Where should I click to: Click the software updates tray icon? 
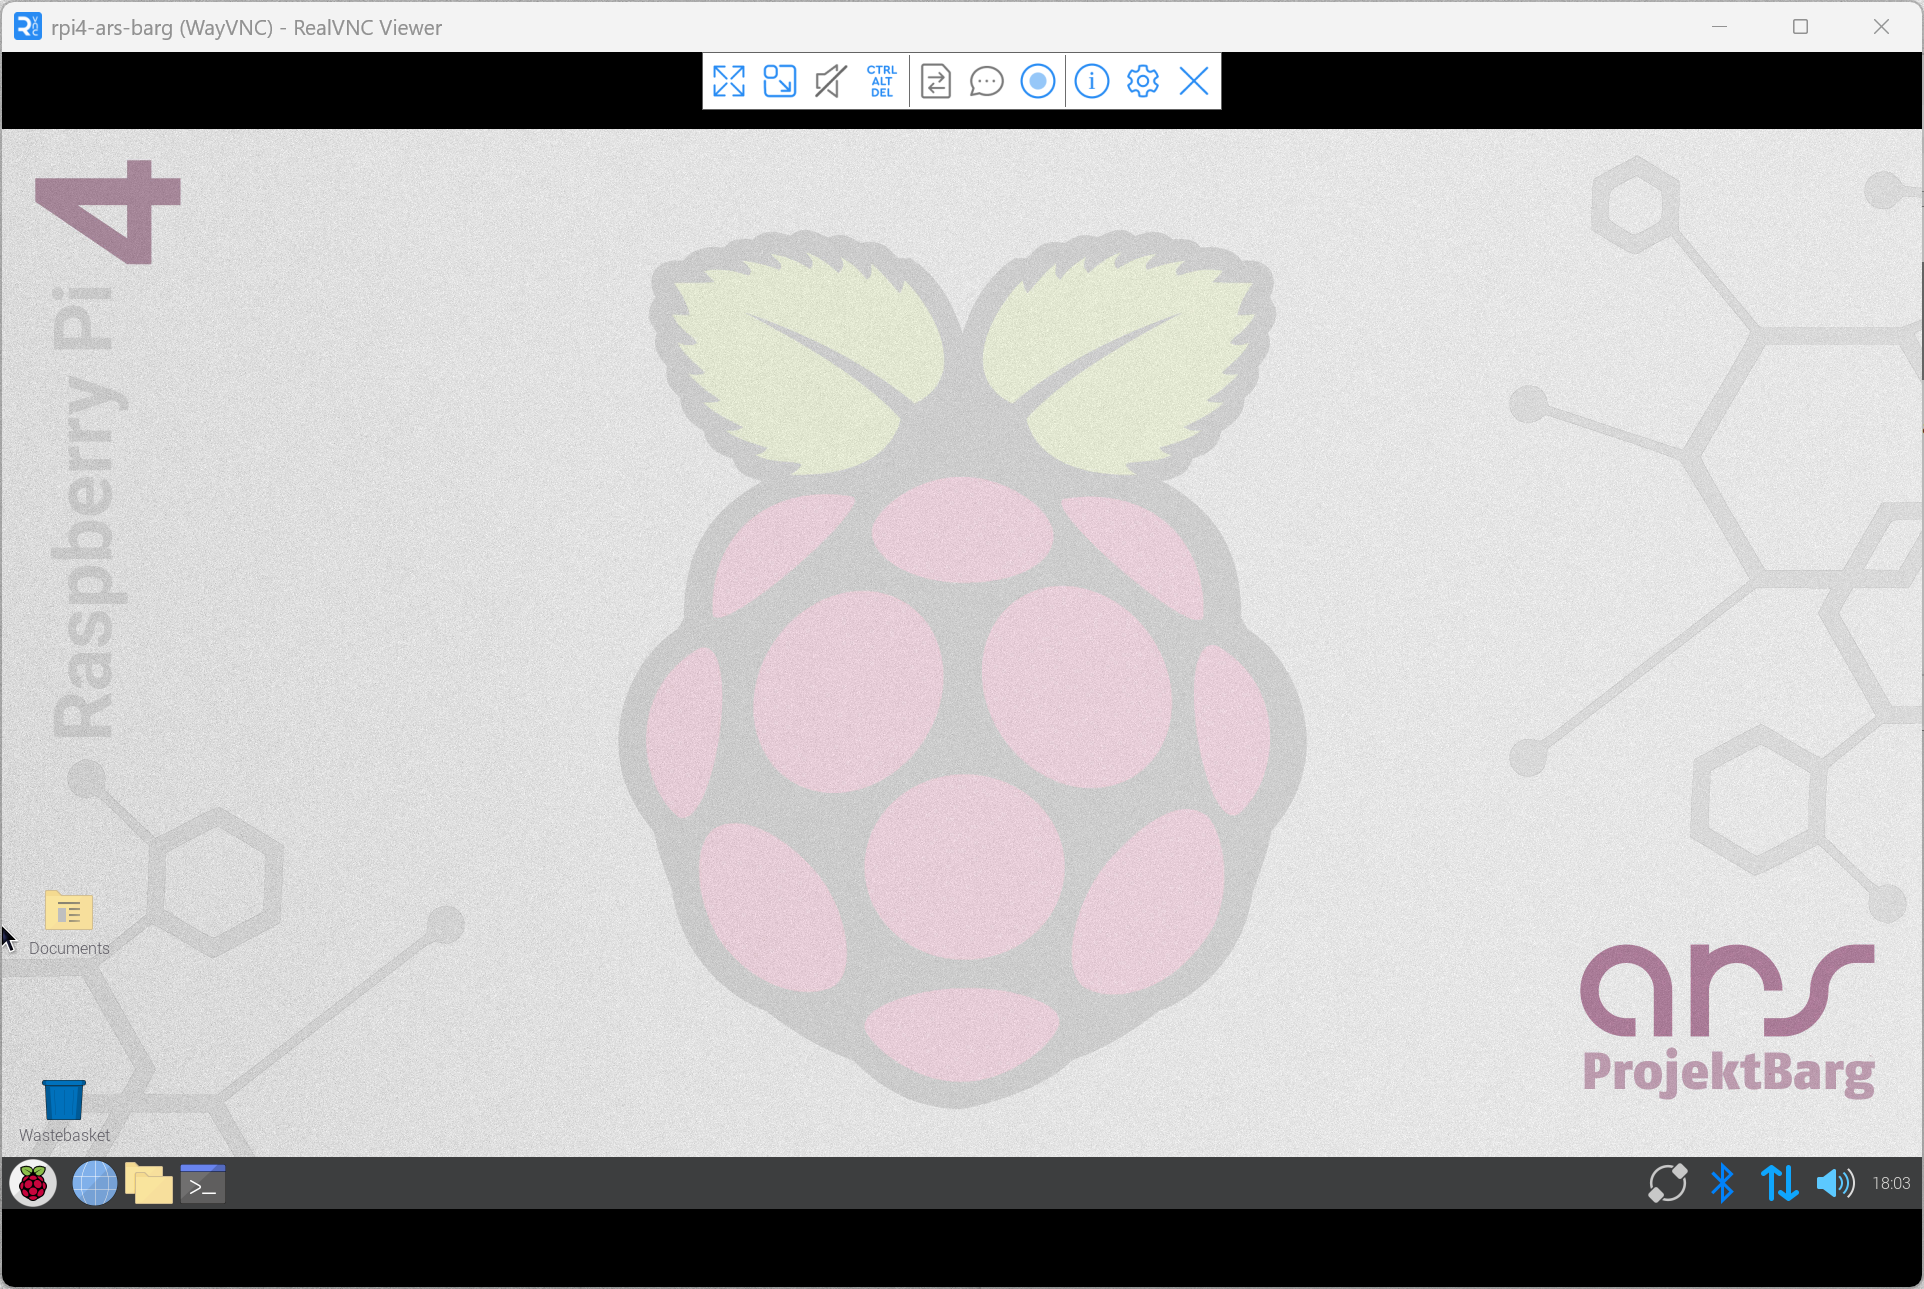[1667, 1184]
